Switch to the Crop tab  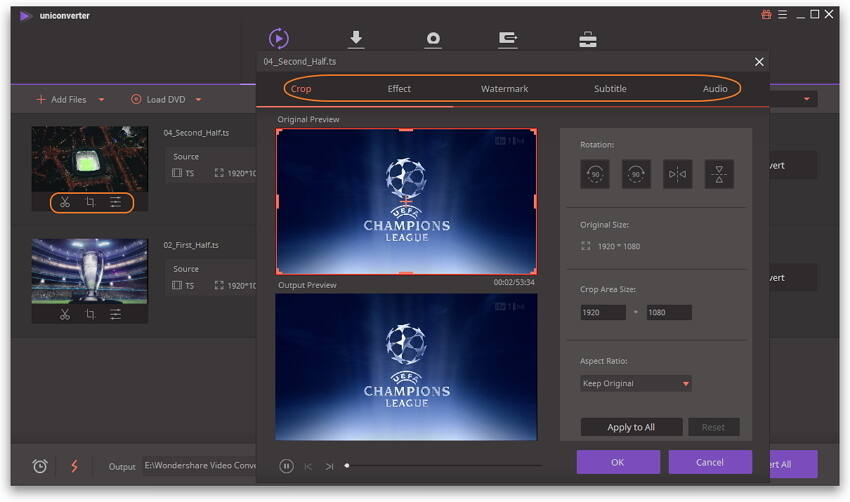click(x=301, y=89)
